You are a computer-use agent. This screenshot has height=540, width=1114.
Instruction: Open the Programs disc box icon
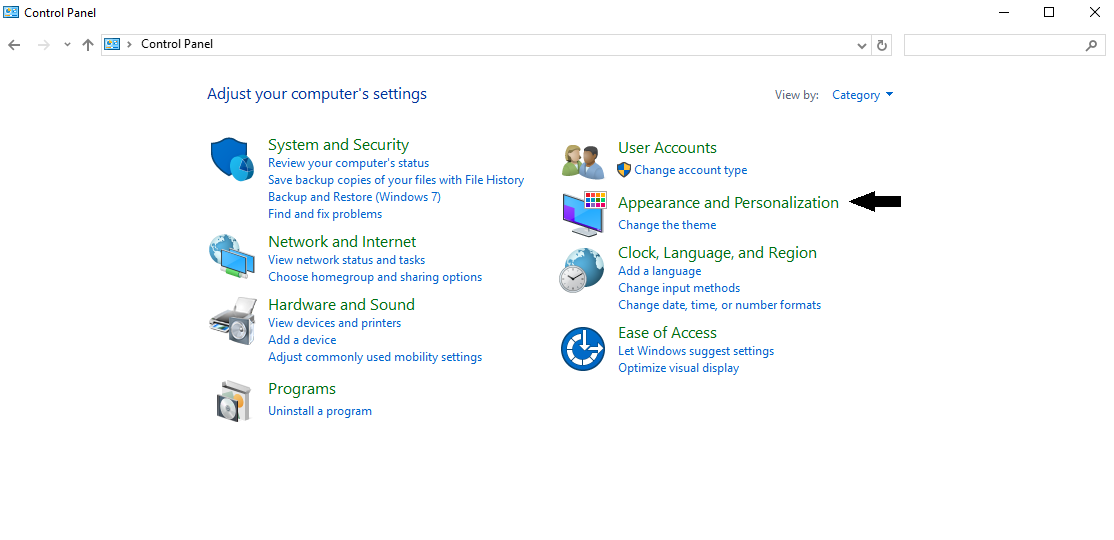pyautogui.click(x=232, y=401)
